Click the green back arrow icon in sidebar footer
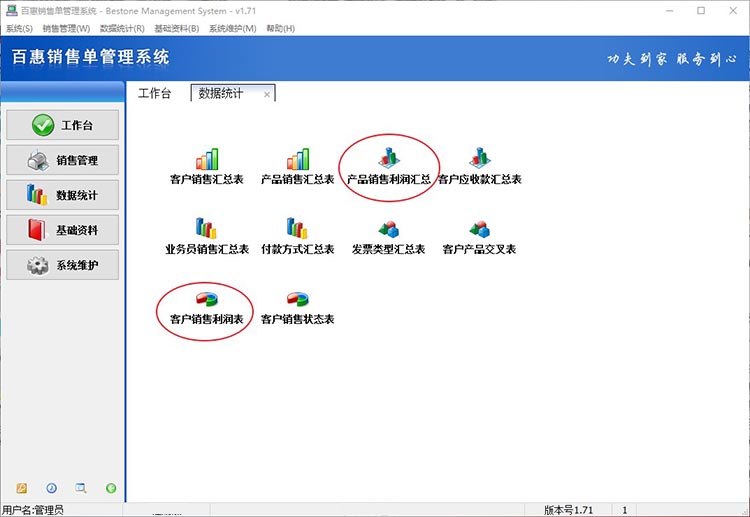Viewport: 750px width, 517px height. (x=111, y=488)
